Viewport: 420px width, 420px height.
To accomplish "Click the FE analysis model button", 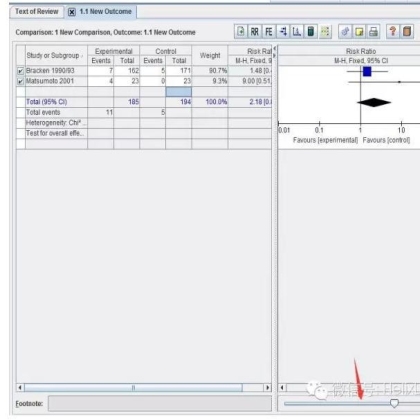I will click(269, 32).
